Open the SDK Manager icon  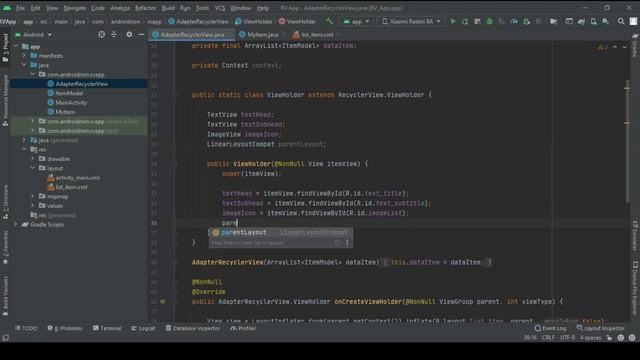pyautogui.click(x=606, y=22)
